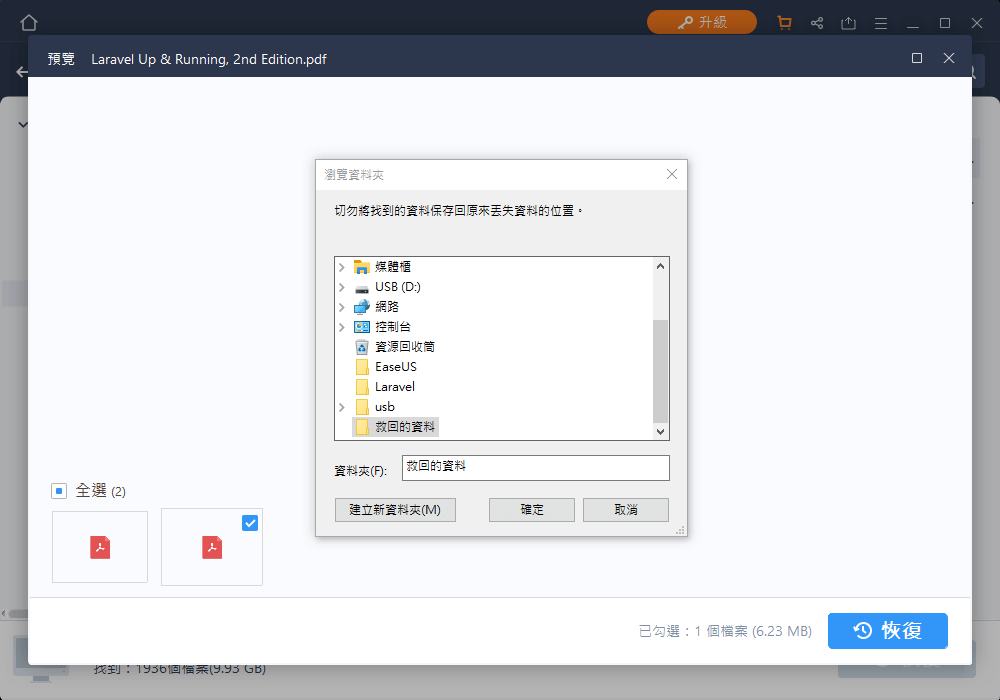Screen dimensions: 1000x700
Task: Toggle the 全選 select-all checkbox
Action: pos(58,491)
